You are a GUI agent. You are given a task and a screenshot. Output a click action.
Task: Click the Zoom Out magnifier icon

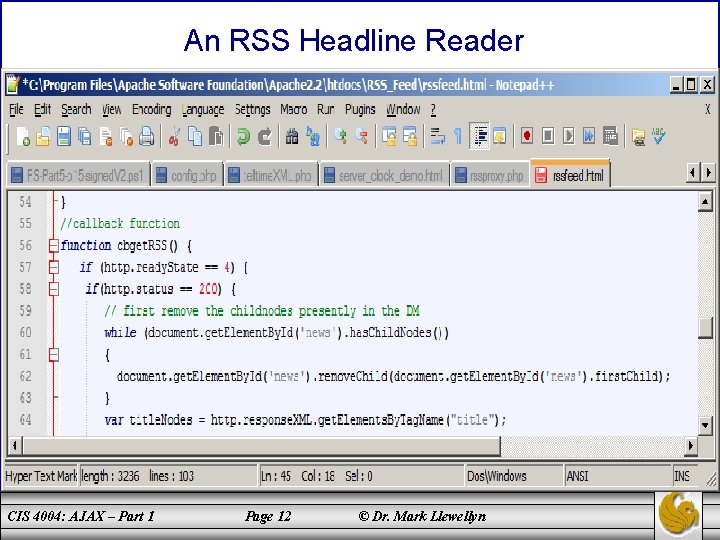(362, 136)
